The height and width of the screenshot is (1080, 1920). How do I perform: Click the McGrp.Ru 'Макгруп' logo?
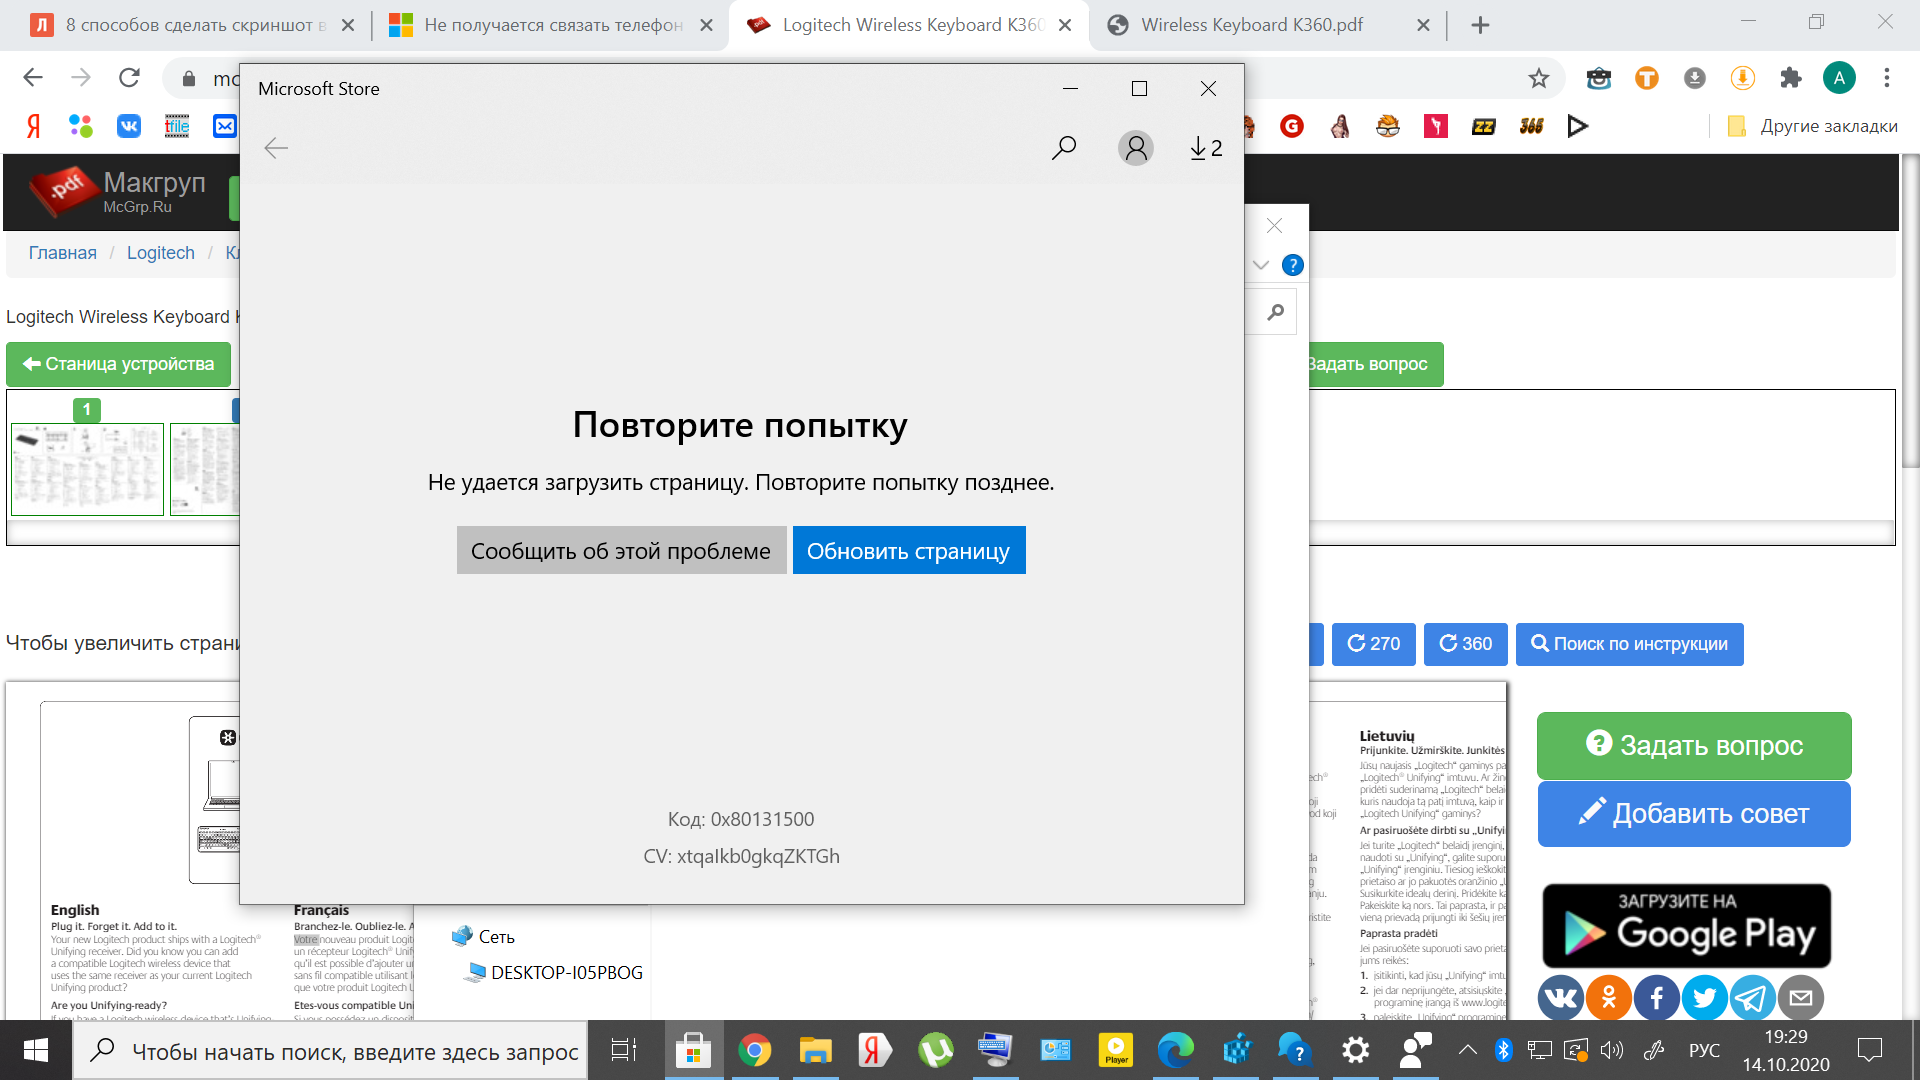117,191
